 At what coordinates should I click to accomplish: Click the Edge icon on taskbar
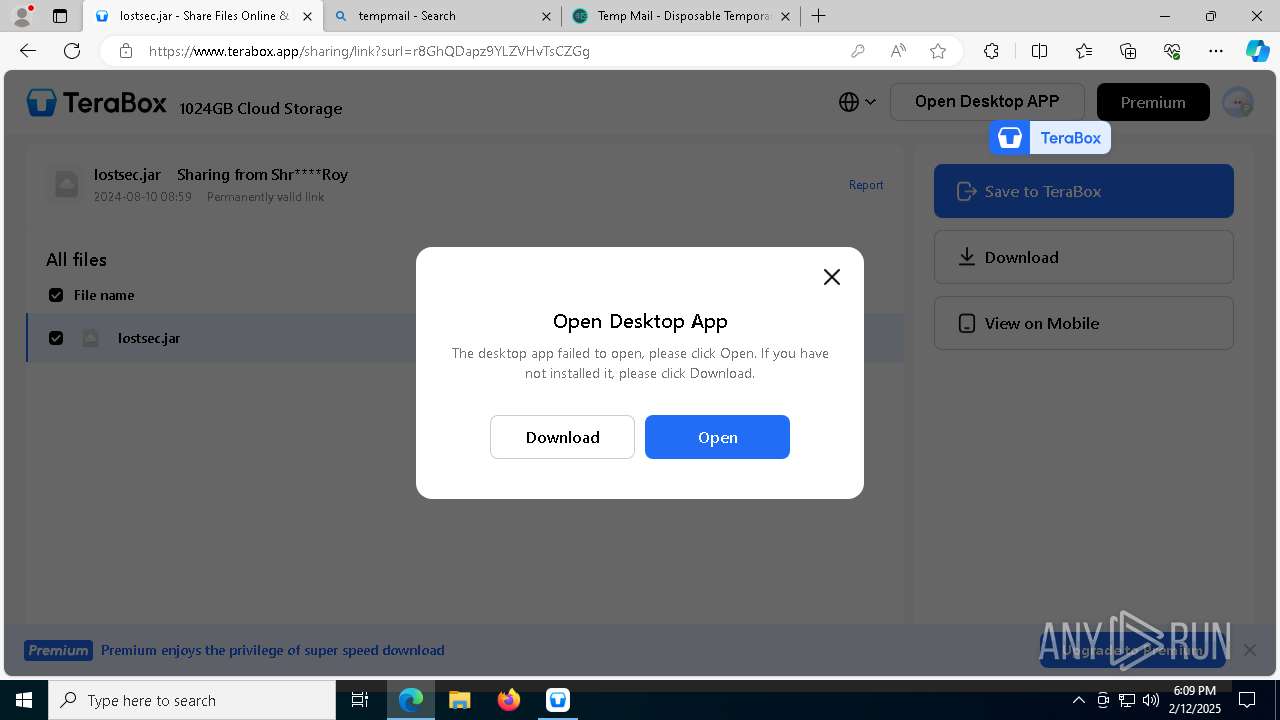411,700
